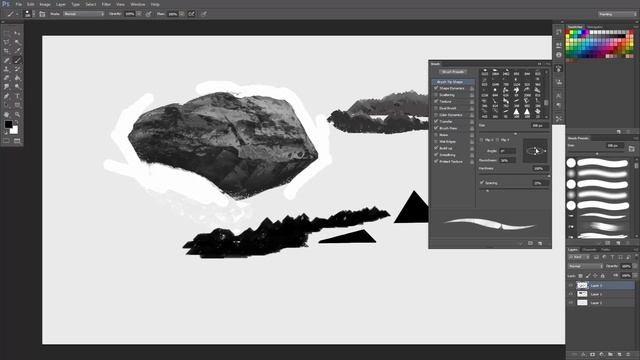
Task: Select the Type tool
Action: (x=17, y=96)
